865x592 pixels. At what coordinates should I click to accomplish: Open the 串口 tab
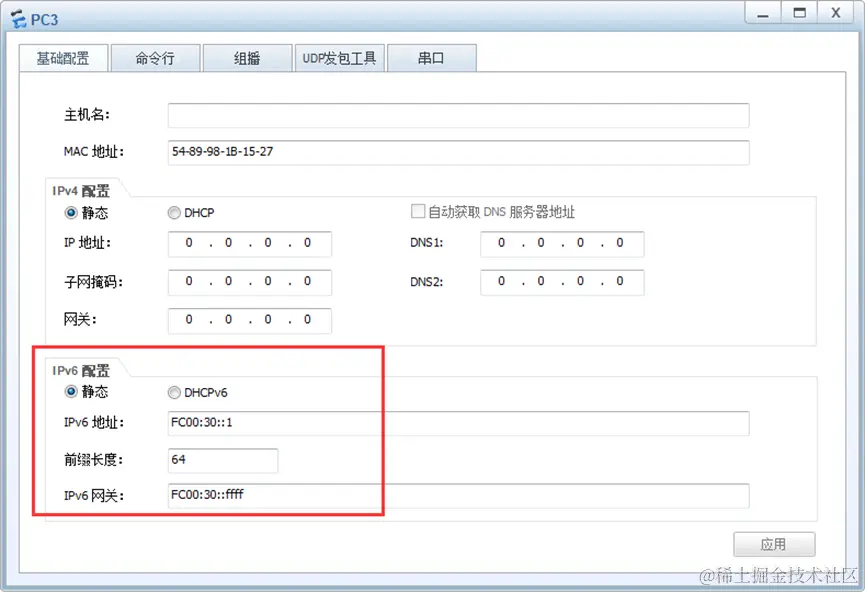pyautogui.click(x=431, y=58)
